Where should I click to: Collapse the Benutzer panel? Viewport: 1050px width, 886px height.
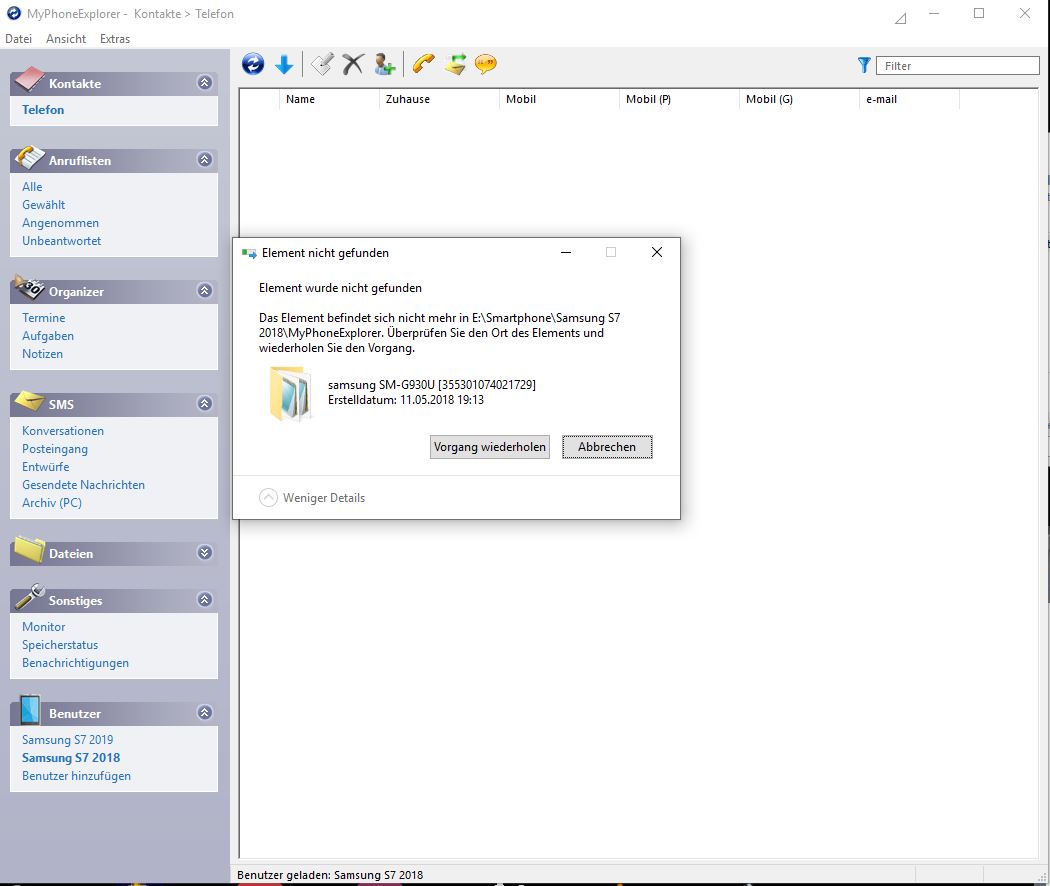coord(205,713)
